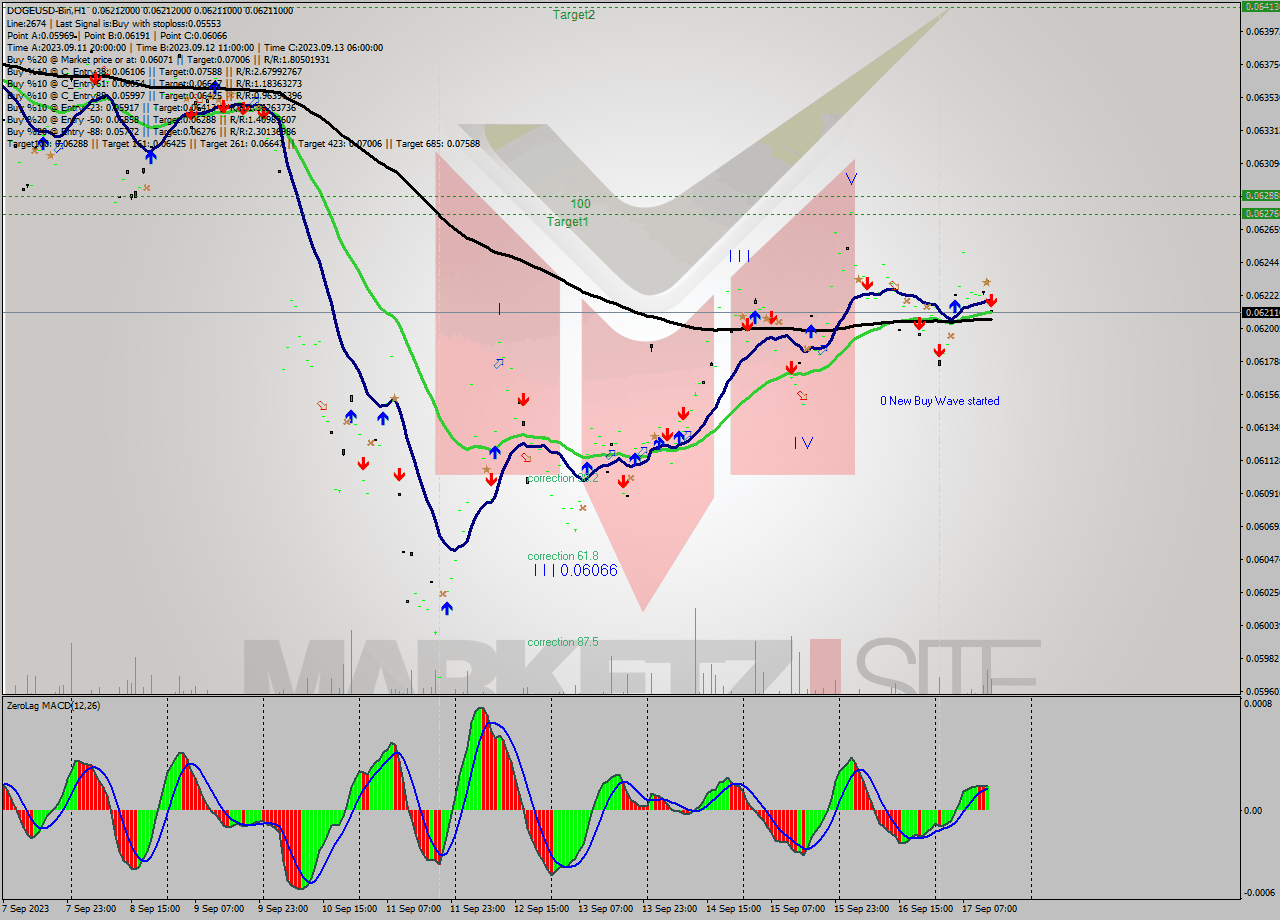This screenshot has height=920, width=1280.
Task: Click the '11 Sep 07:00' time axis label
Action: point(413,909)
